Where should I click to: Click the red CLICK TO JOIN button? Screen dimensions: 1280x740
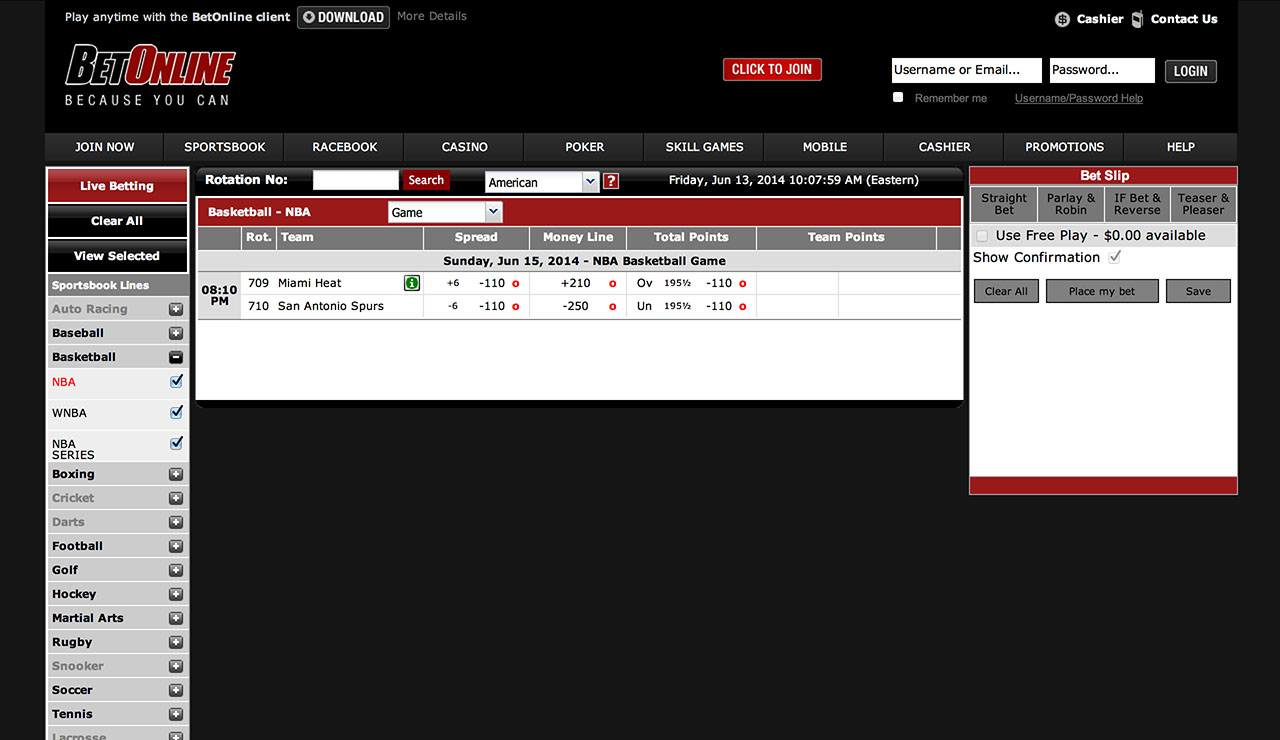772,69
